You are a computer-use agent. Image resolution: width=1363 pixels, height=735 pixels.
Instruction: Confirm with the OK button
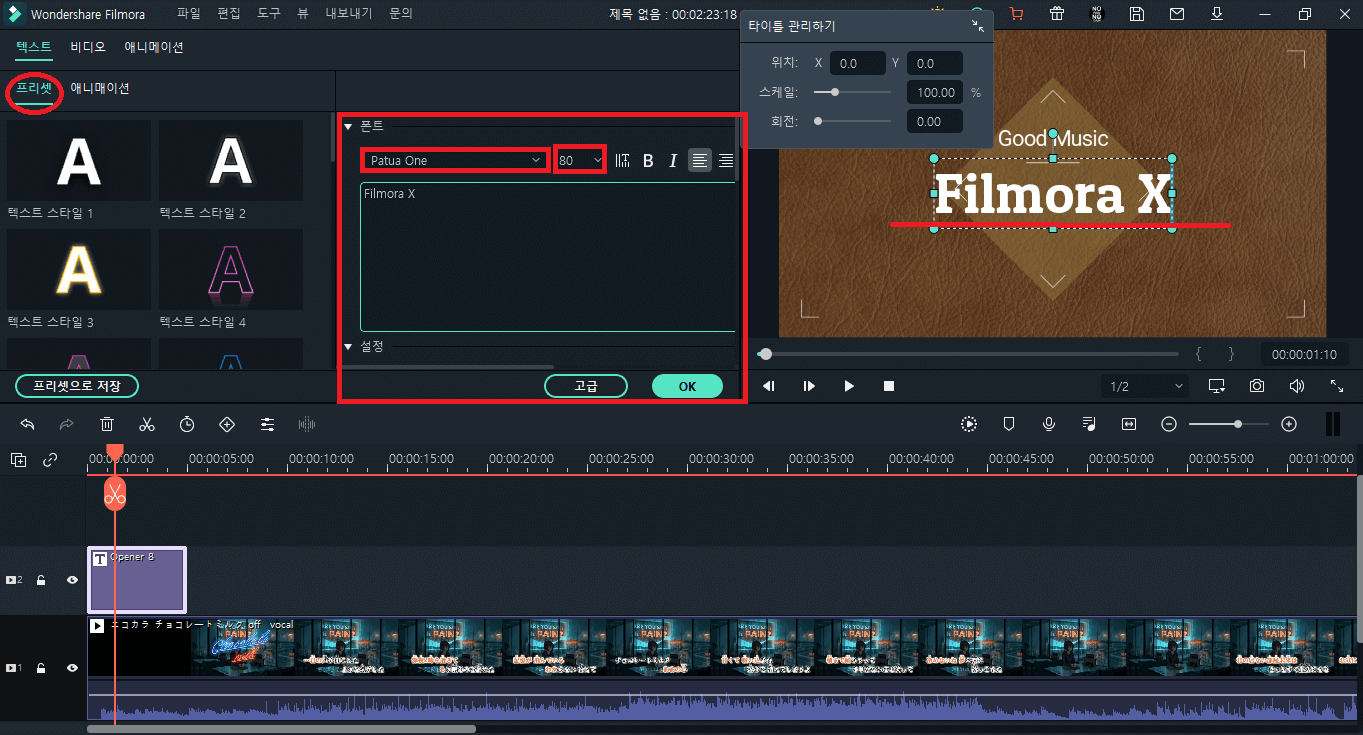687,386
